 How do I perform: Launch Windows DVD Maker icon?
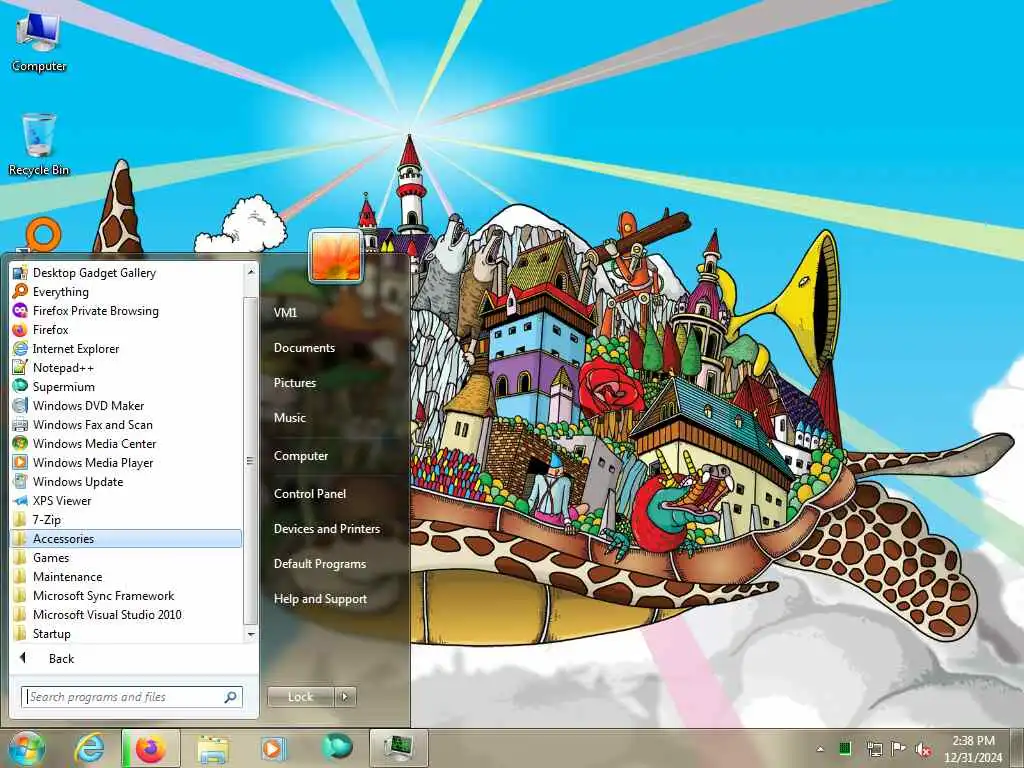pyautogui.click(x=20, y=405)
